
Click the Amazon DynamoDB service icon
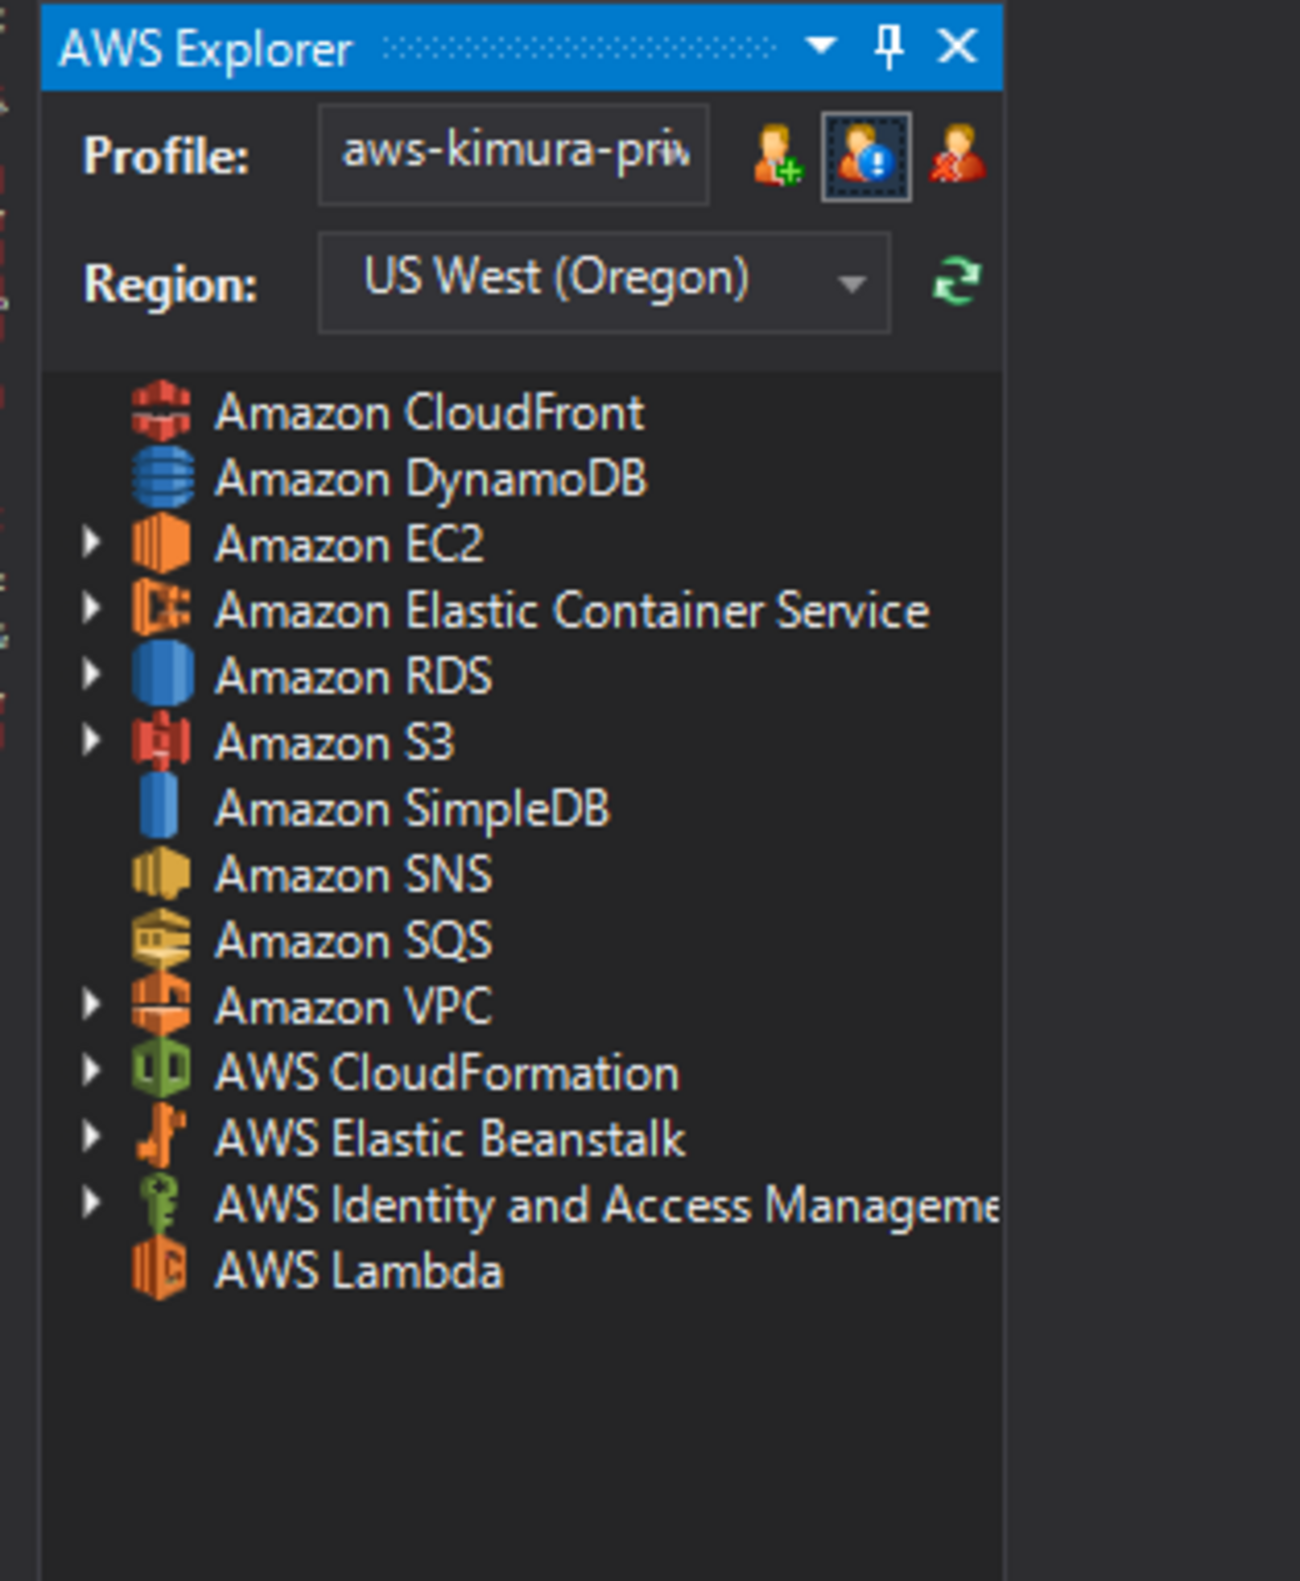163,478
